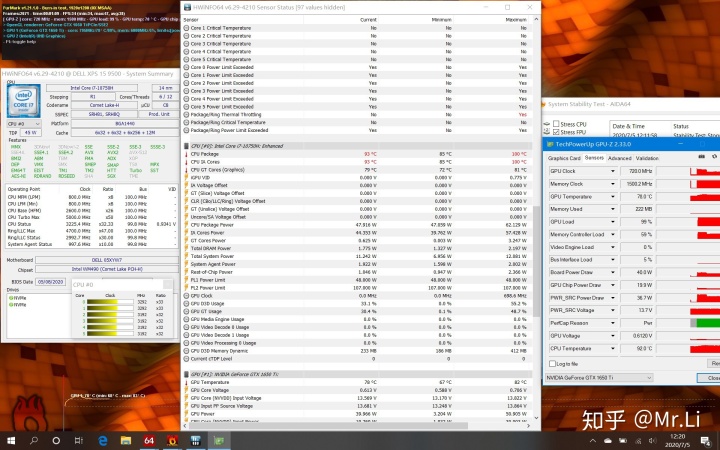The image size is (720, 450).
Task: Click GPU Clock circle icon in sensor list
Action: 186,296
